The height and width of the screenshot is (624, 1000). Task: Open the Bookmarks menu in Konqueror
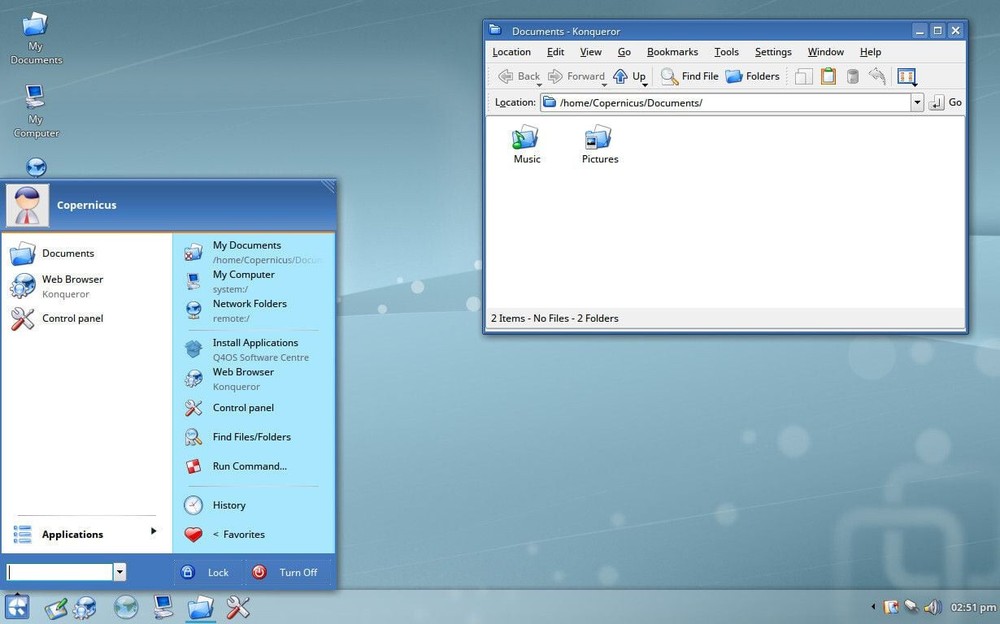click(672, 51)
